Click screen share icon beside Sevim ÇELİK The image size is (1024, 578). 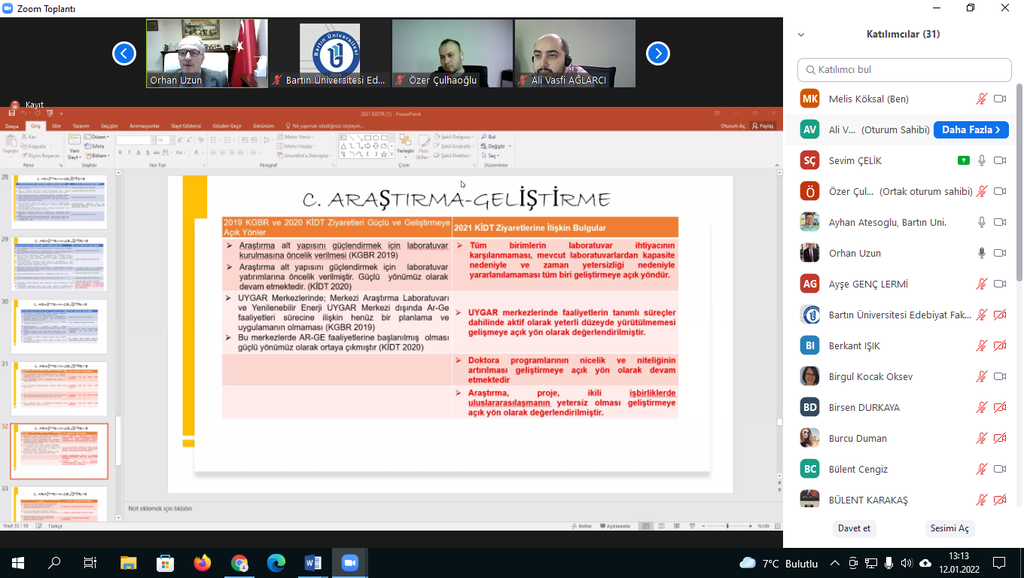tap(963, 160)
